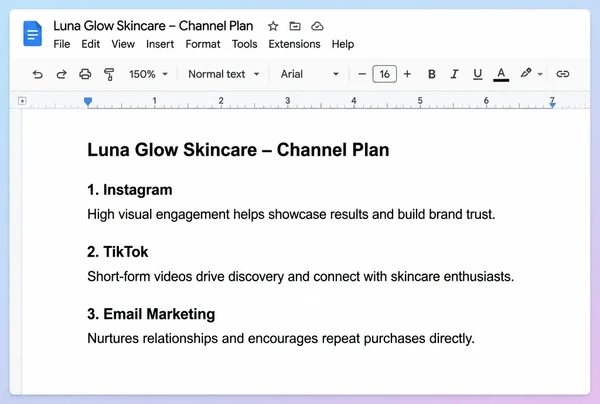Click the sentence beginning 'Nurtures relationships'

(x=281, y=339)
